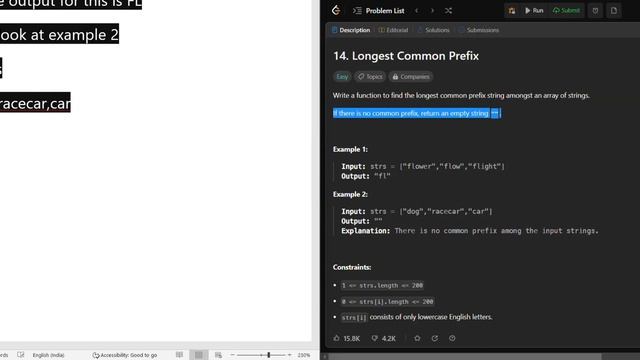640x360 pixels.
Task: Open the help/feedback circle icon
Action: coord(452,338)
